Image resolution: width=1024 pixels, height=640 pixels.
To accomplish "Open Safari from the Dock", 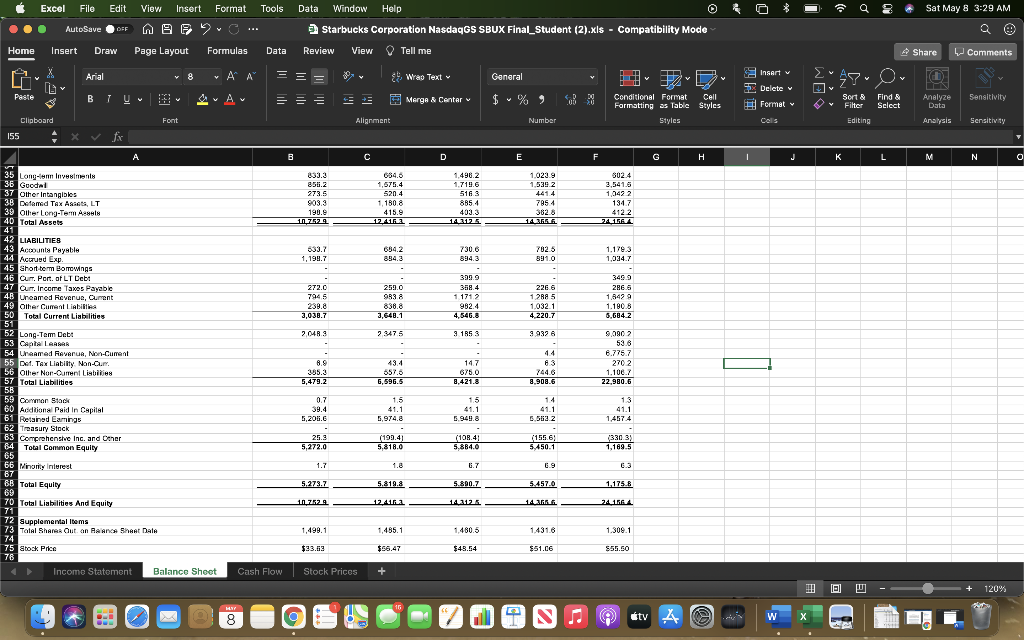I will [137, 616].
